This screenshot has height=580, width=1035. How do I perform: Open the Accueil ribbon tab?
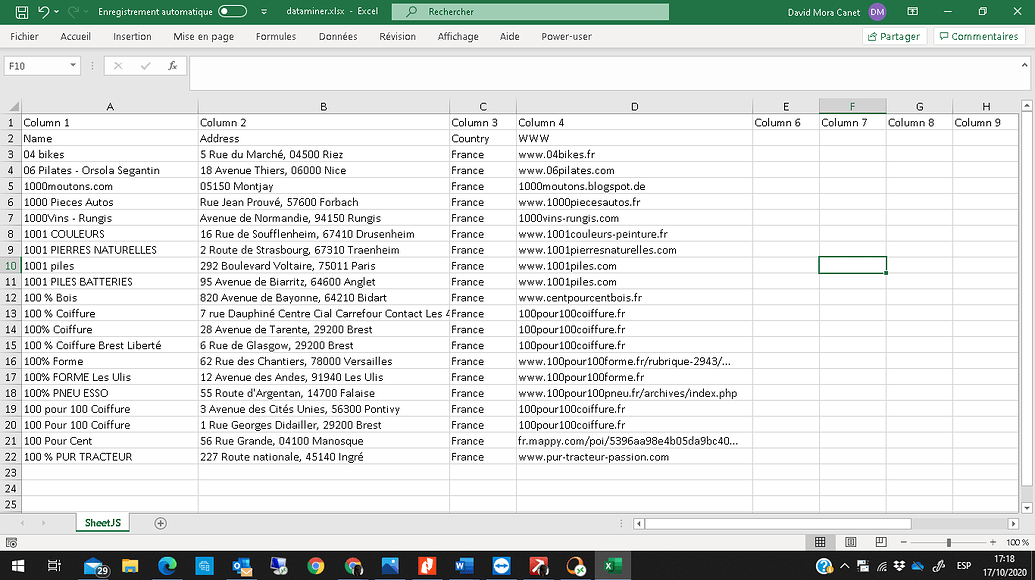point(75,36)
